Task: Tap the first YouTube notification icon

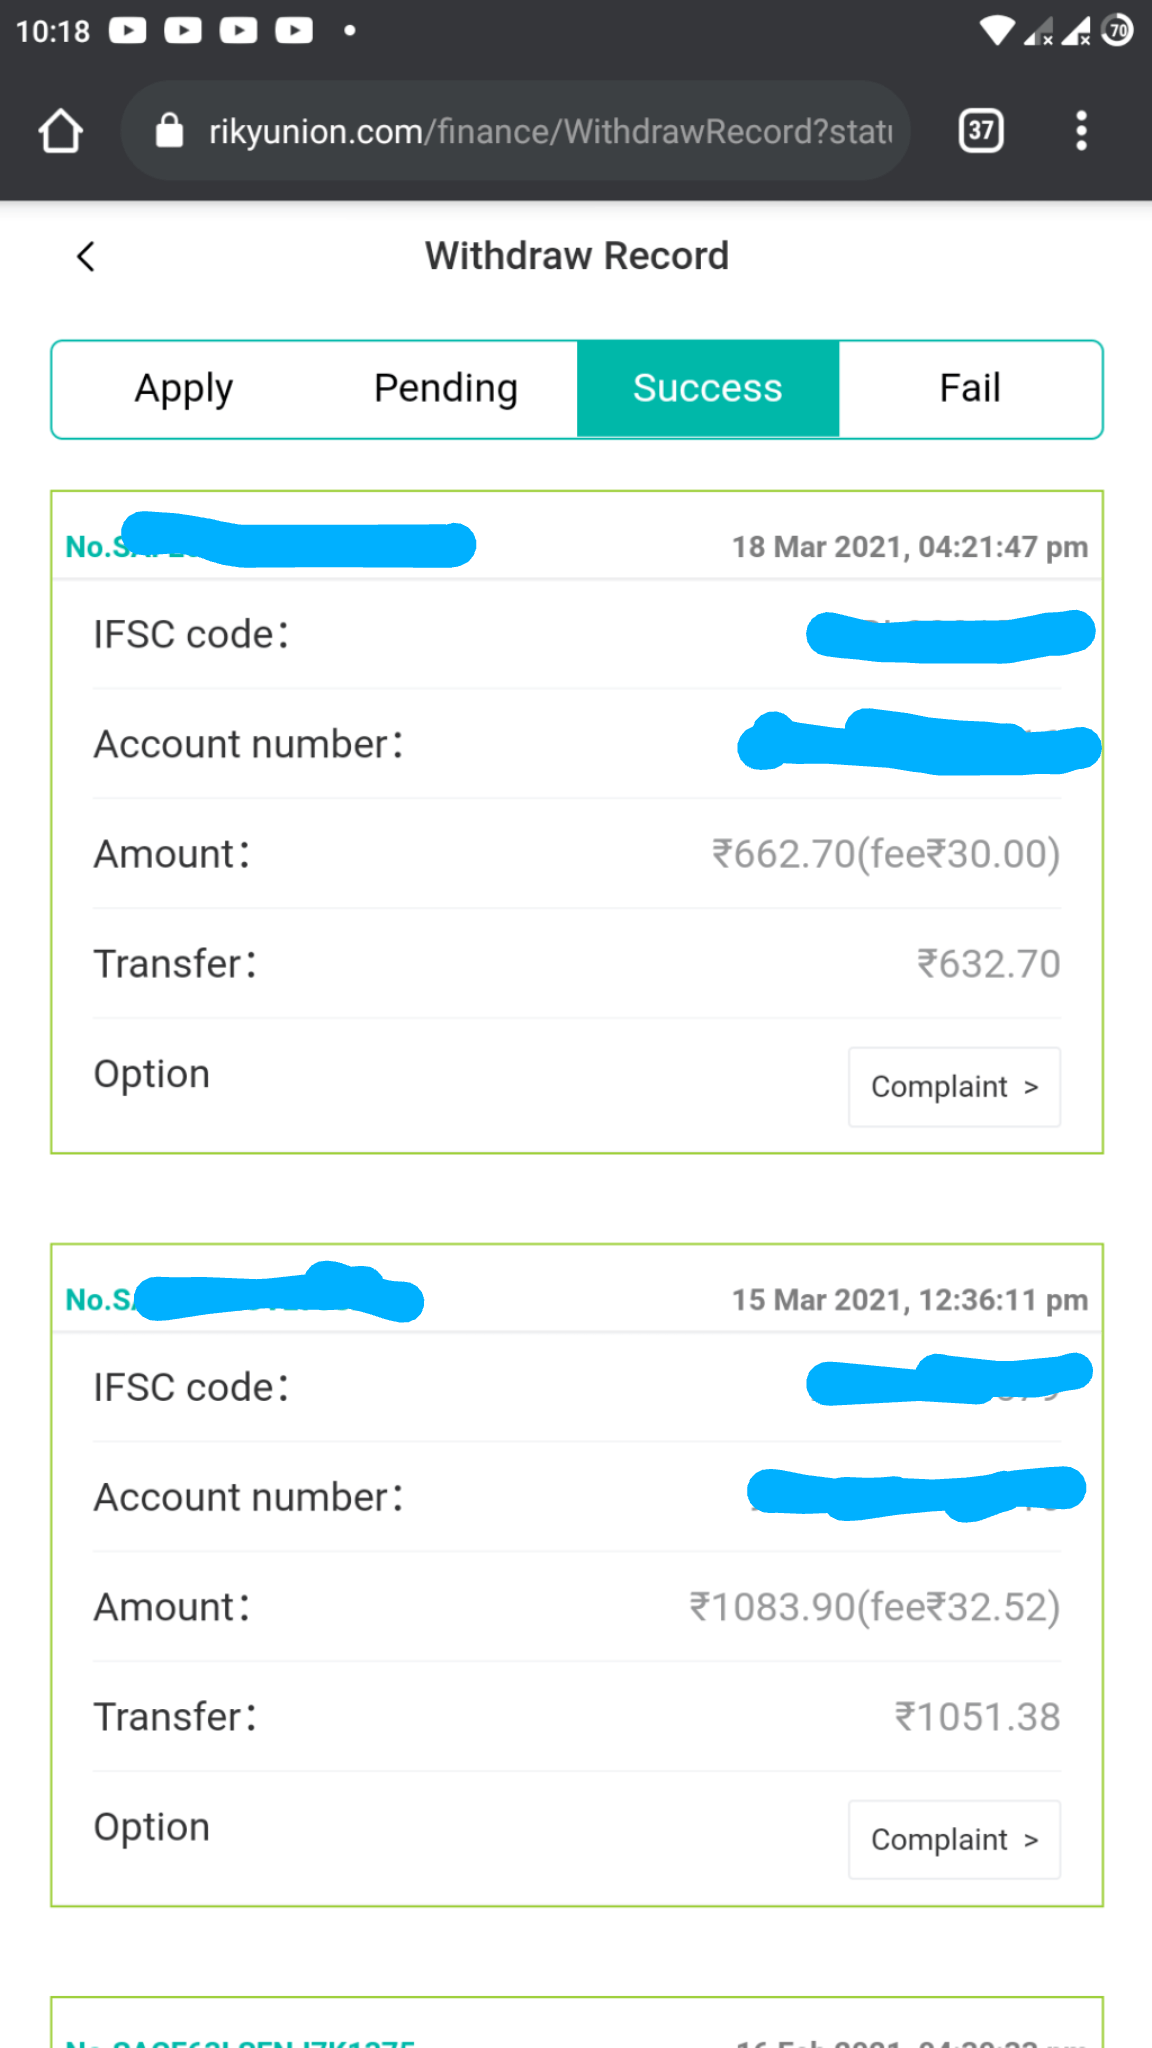Action: (x=127, y=31)
